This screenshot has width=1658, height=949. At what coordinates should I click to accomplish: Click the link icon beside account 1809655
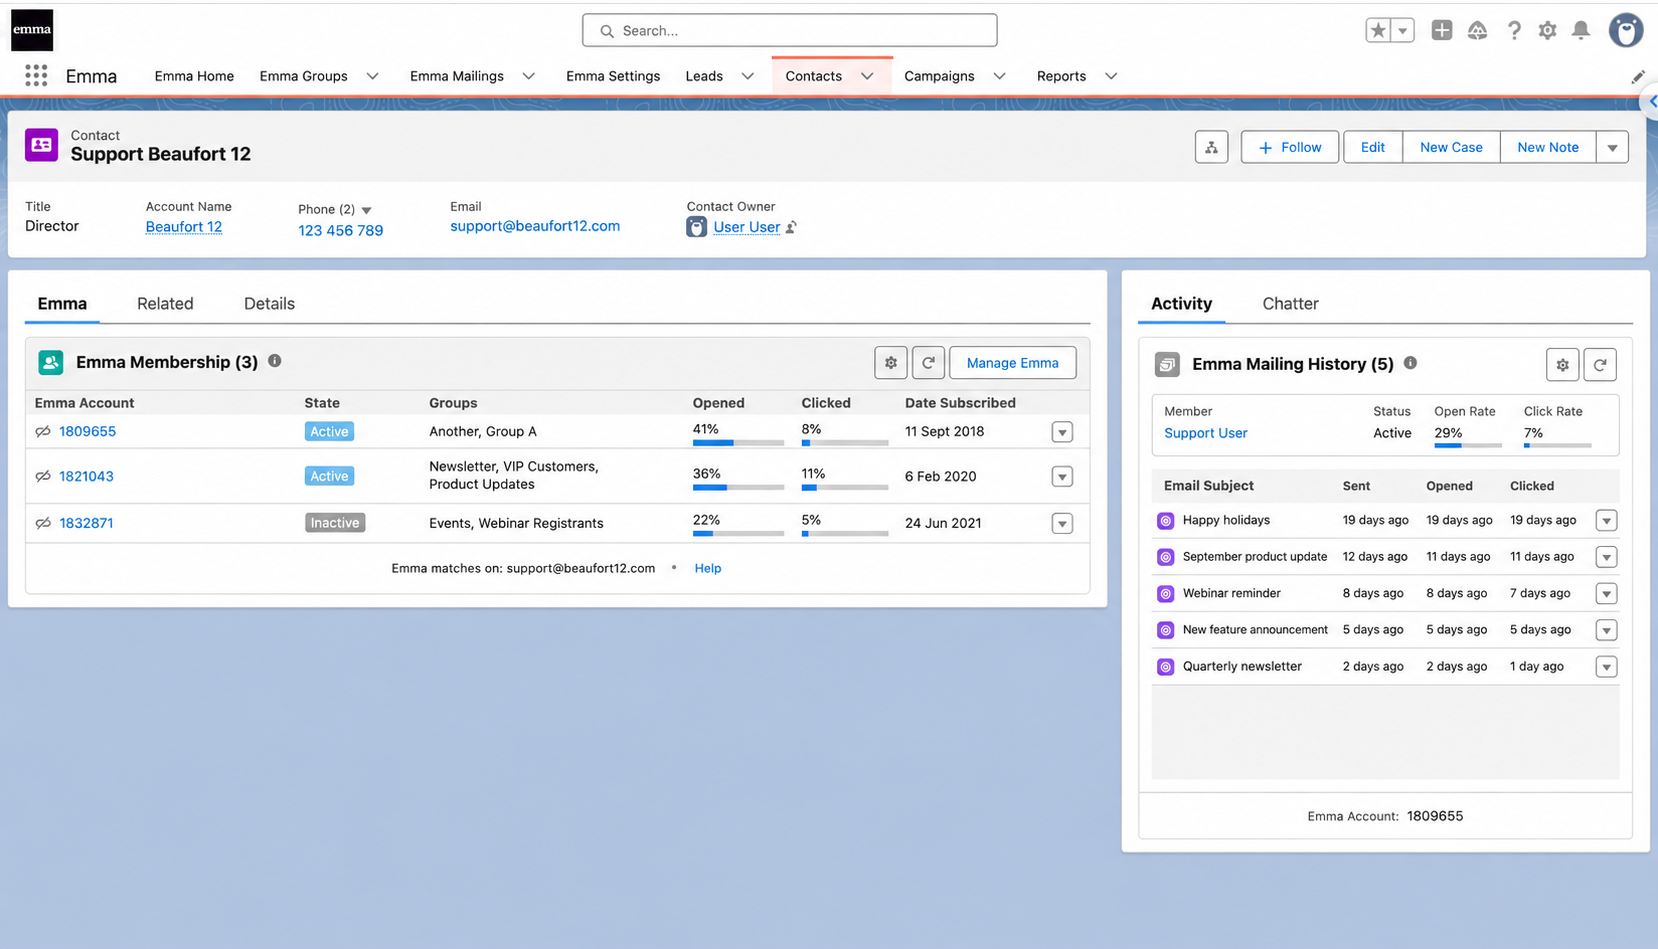43,432
